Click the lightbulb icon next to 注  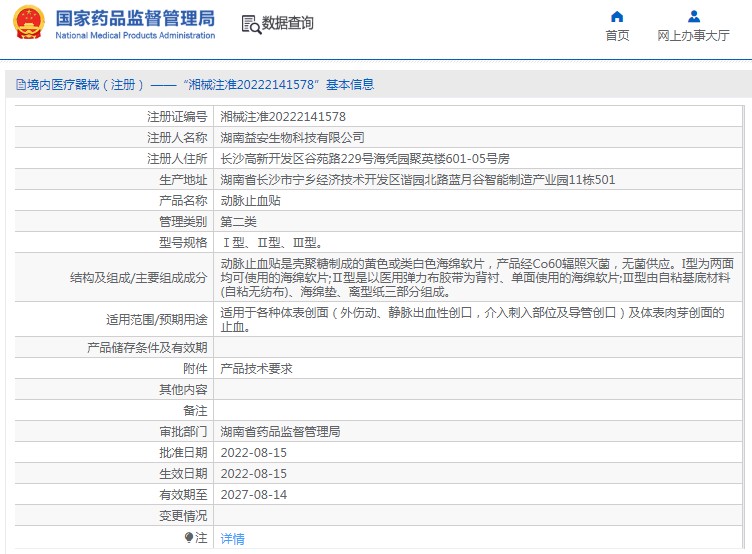click(189, 538)
